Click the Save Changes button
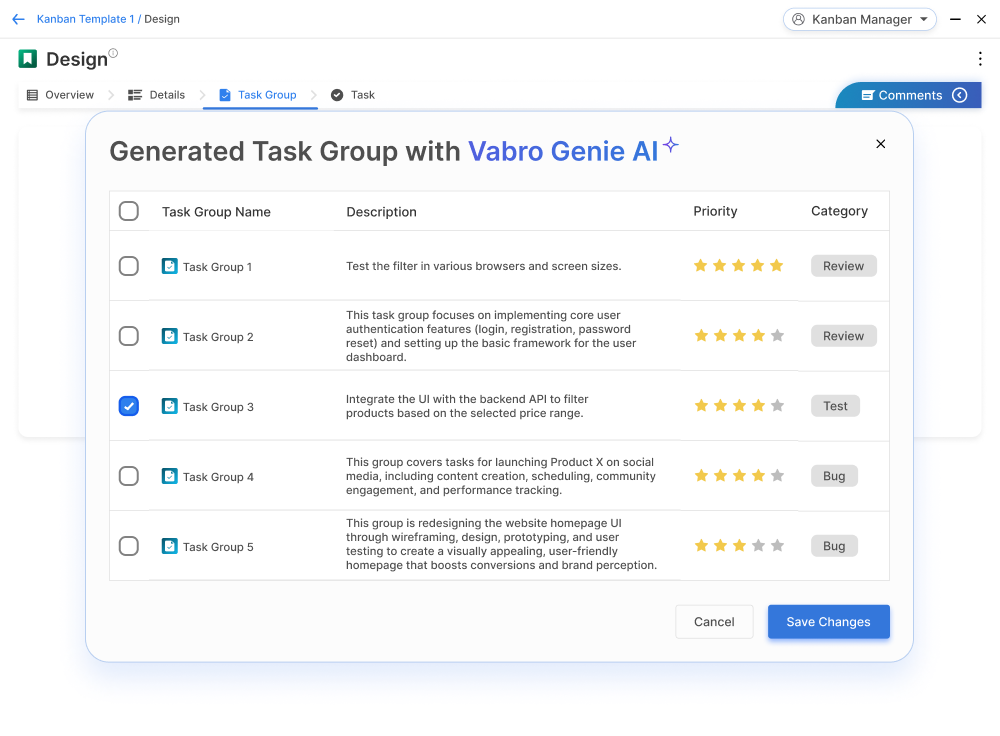Screen dimensions: 1000x736 tap(828, 622)
